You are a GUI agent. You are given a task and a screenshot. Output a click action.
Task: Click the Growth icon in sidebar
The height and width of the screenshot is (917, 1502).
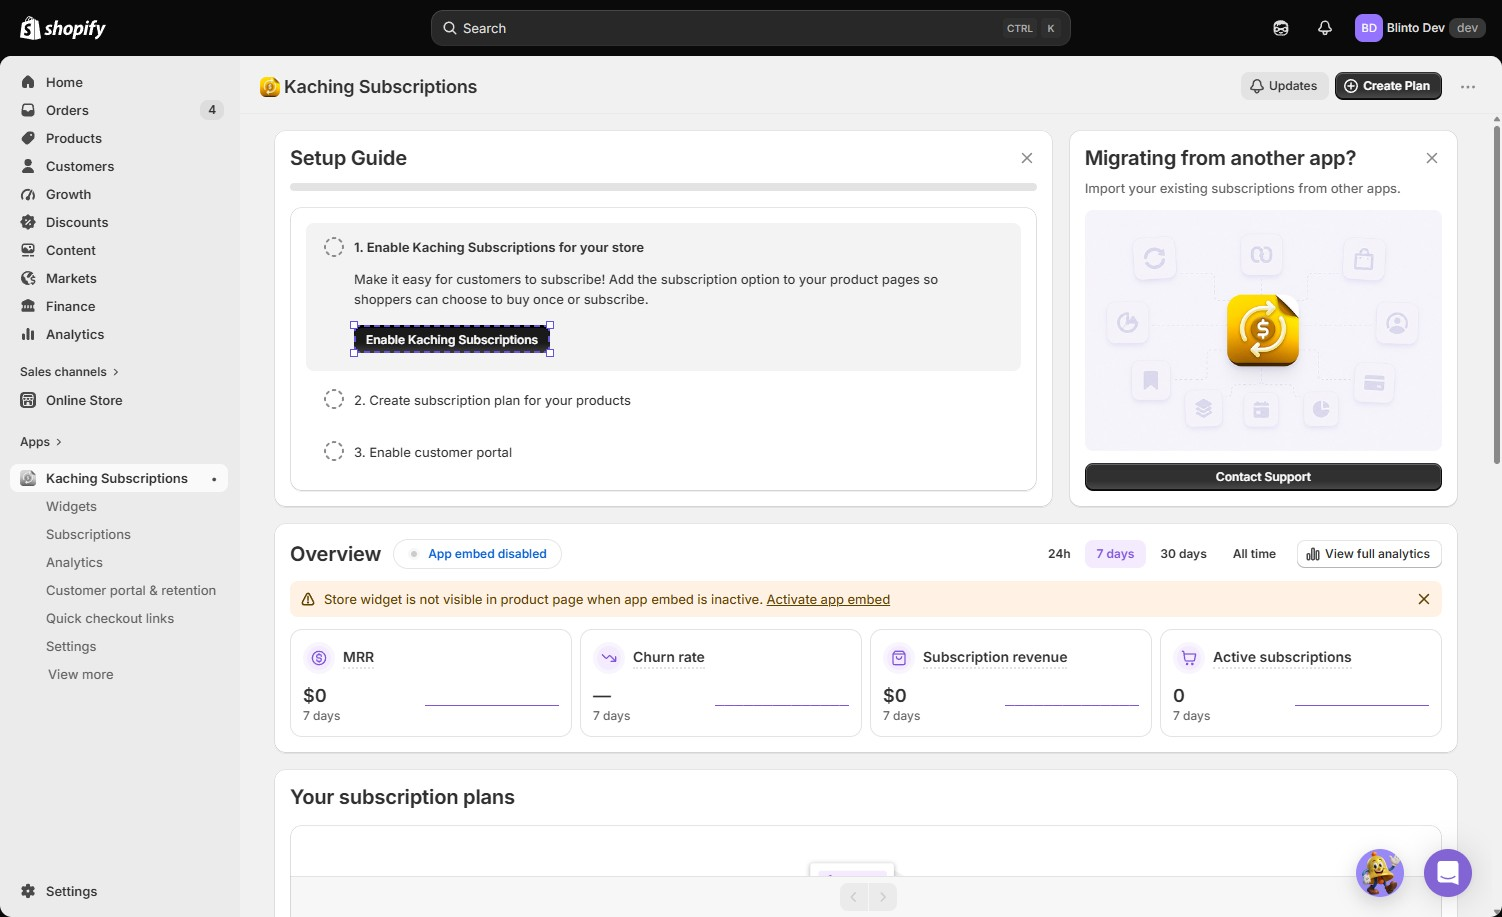28,194
